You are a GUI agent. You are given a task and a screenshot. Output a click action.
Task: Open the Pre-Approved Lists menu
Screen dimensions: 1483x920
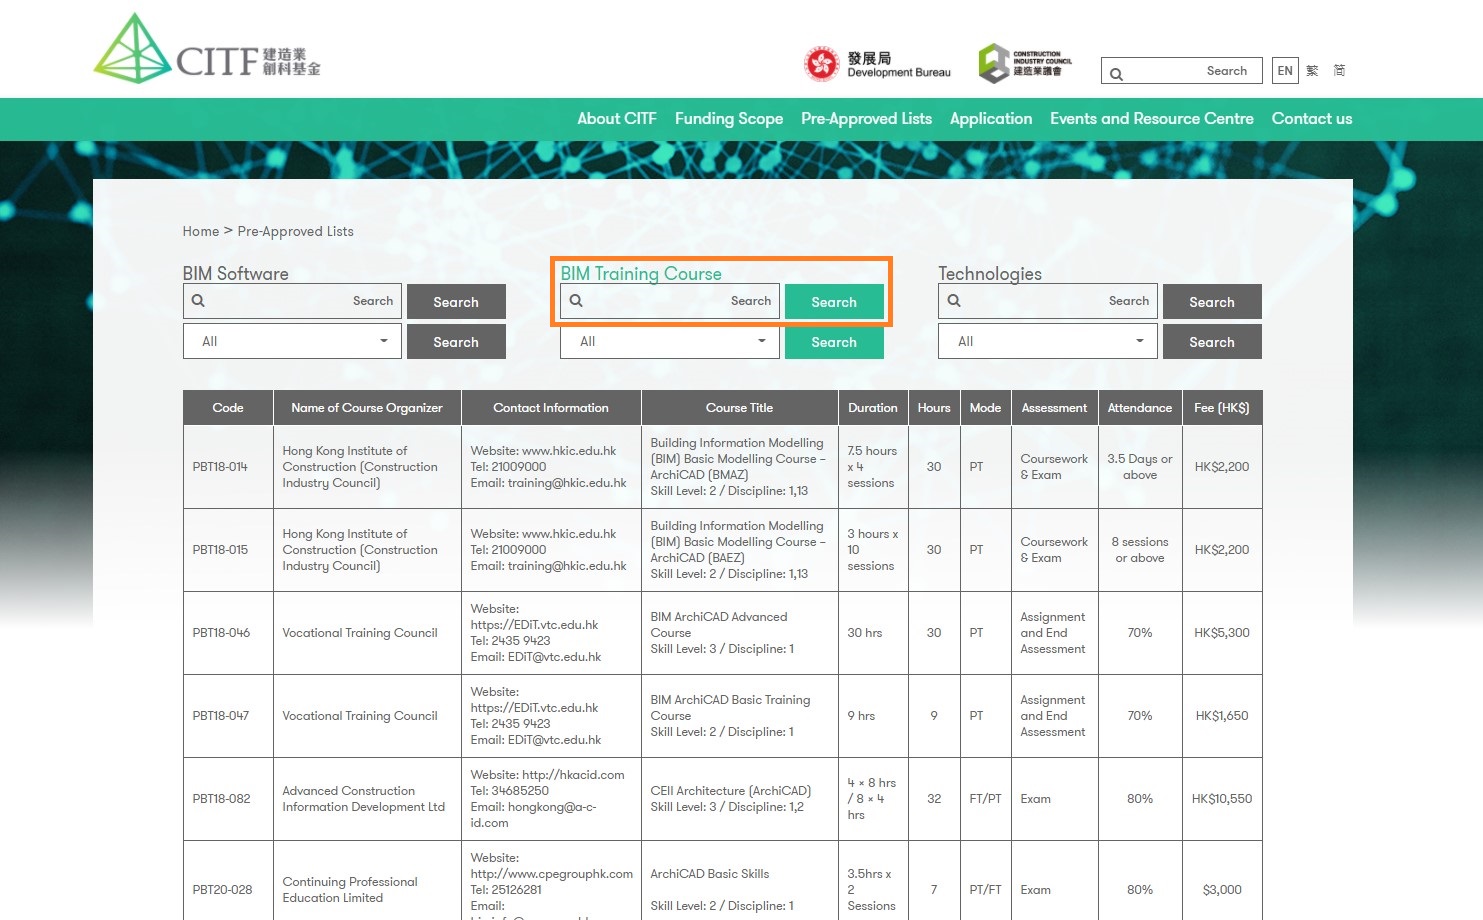click(x=866, y=119)
